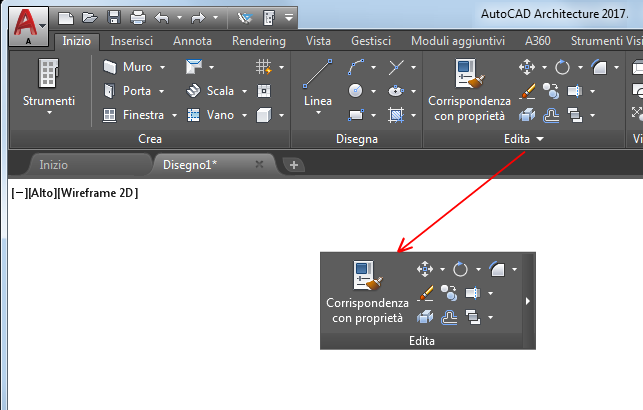Click the square-in-square icon beside Scala
This screenshot has height=410, width=643.
[264, 91]
